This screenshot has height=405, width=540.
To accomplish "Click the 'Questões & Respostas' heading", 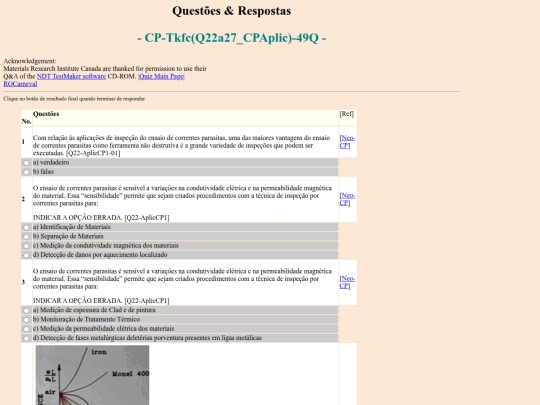I will 231,11.
